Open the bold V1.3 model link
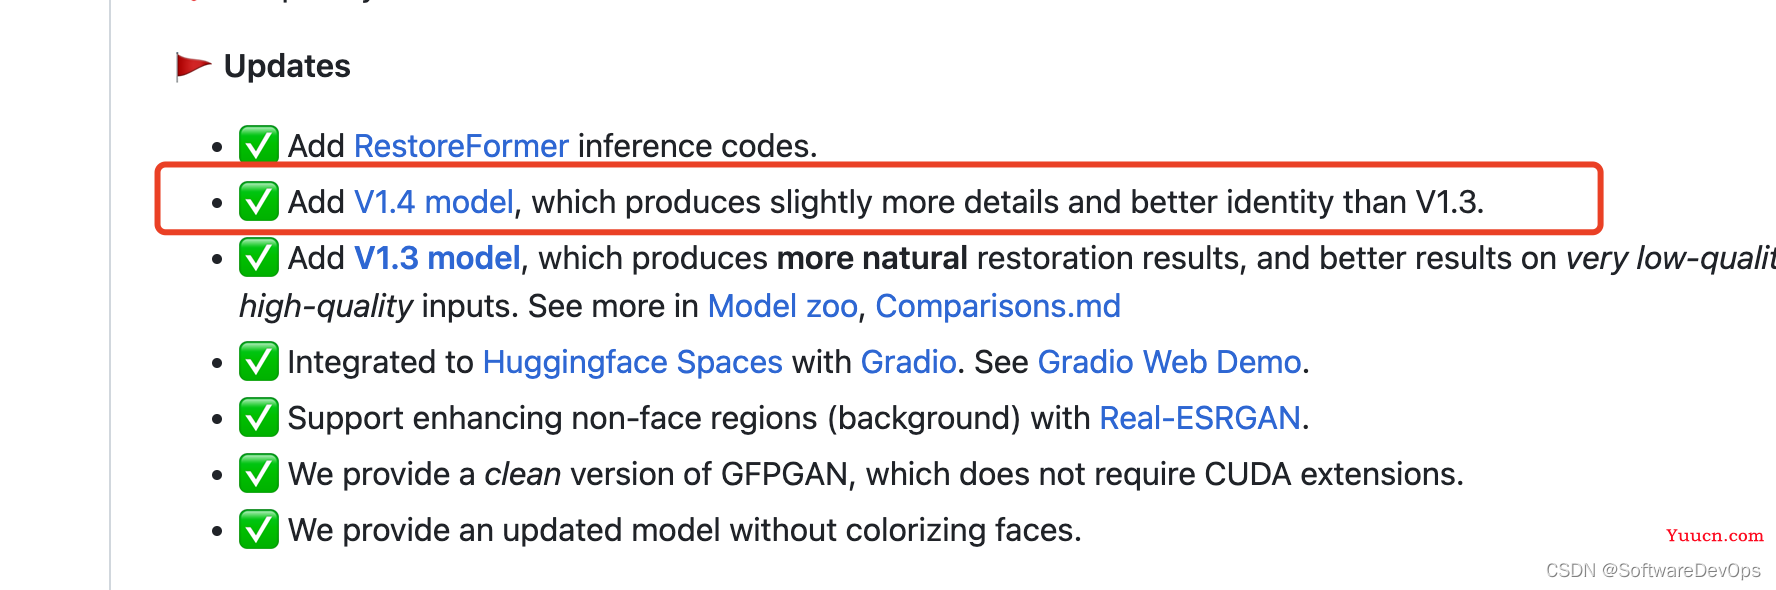 pos(438,258)
